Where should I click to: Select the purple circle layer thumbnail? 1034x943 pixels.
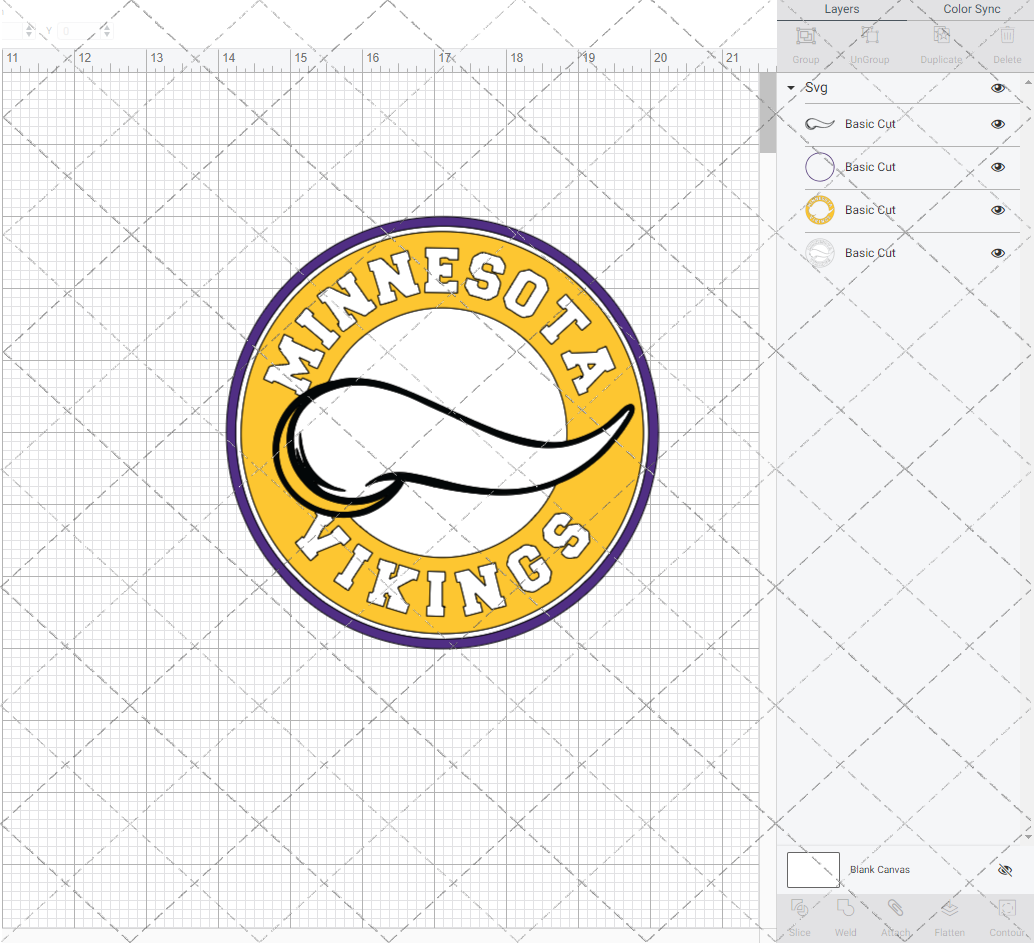pyautogui.click(x=820, y=167)
